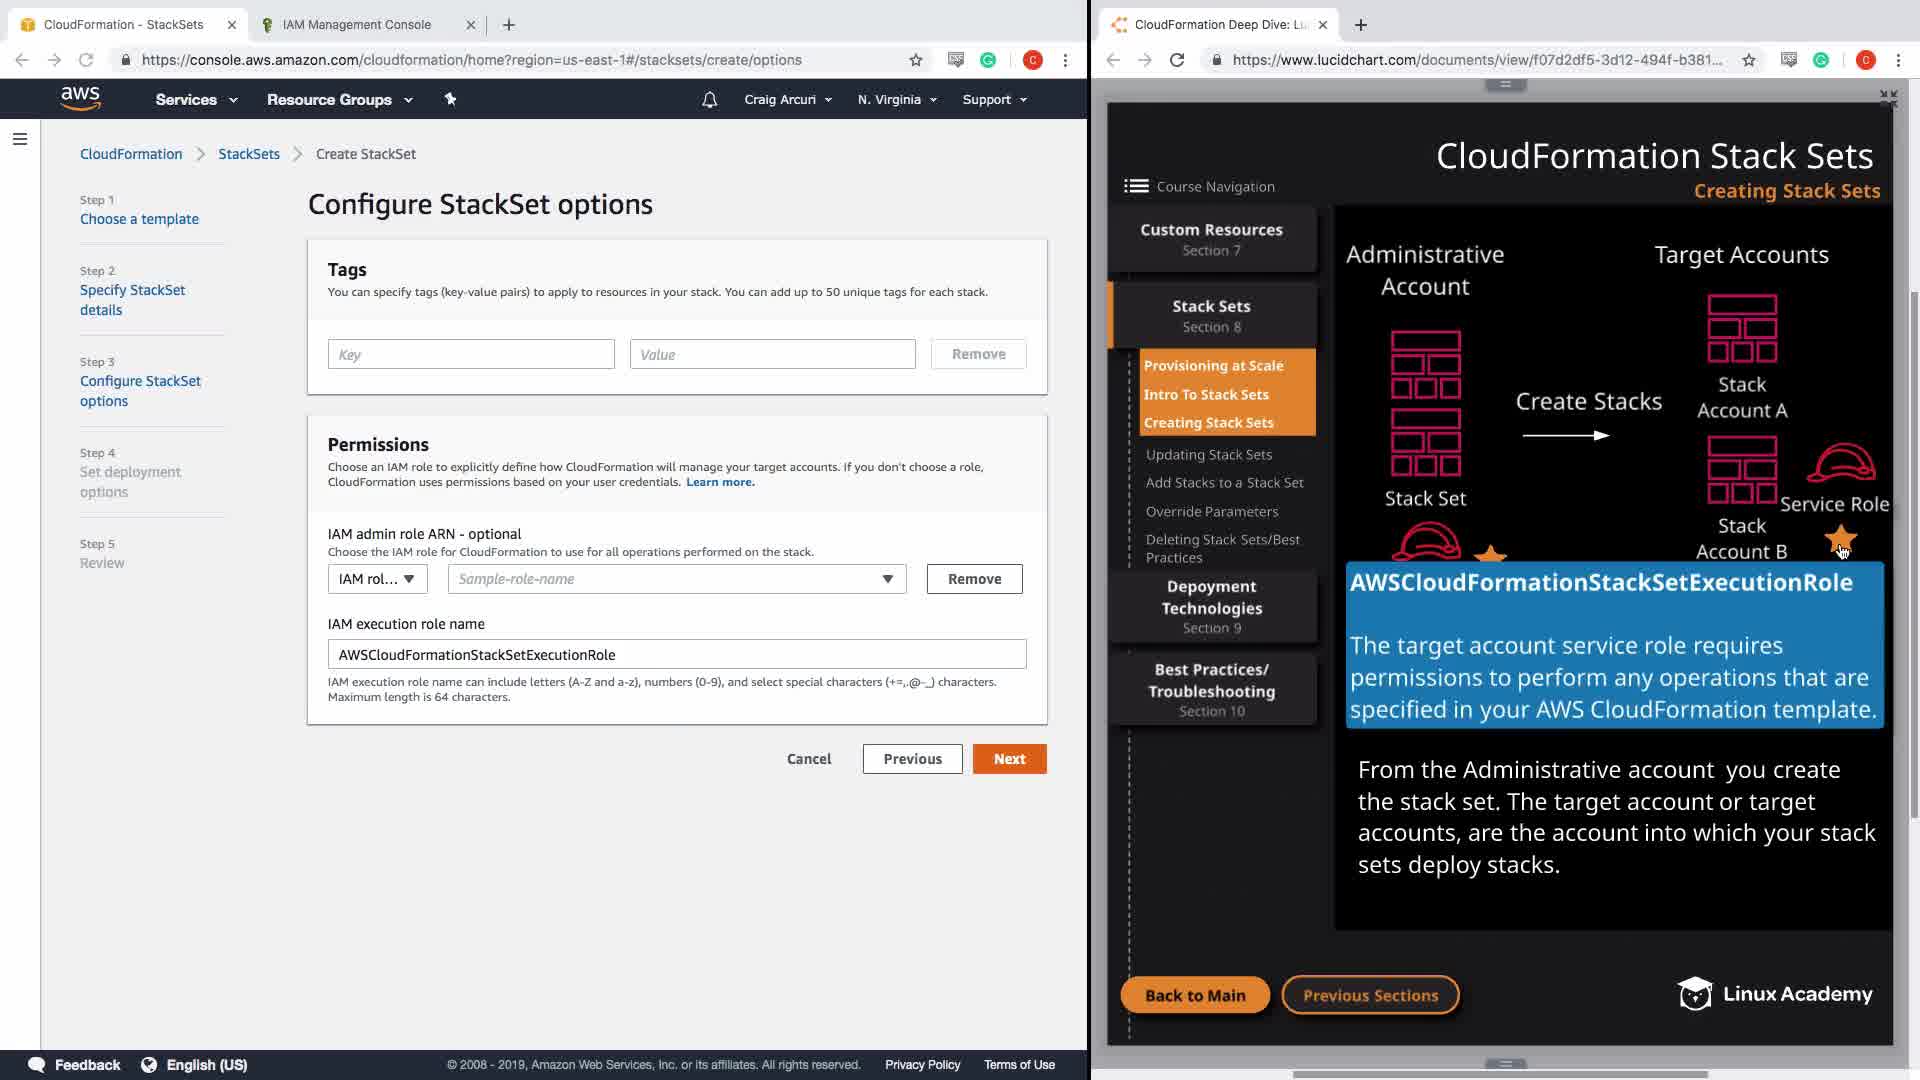This screenshot has width=1920, height=1080.
Task: Click the orange Next button
Action: (1009, 759)
